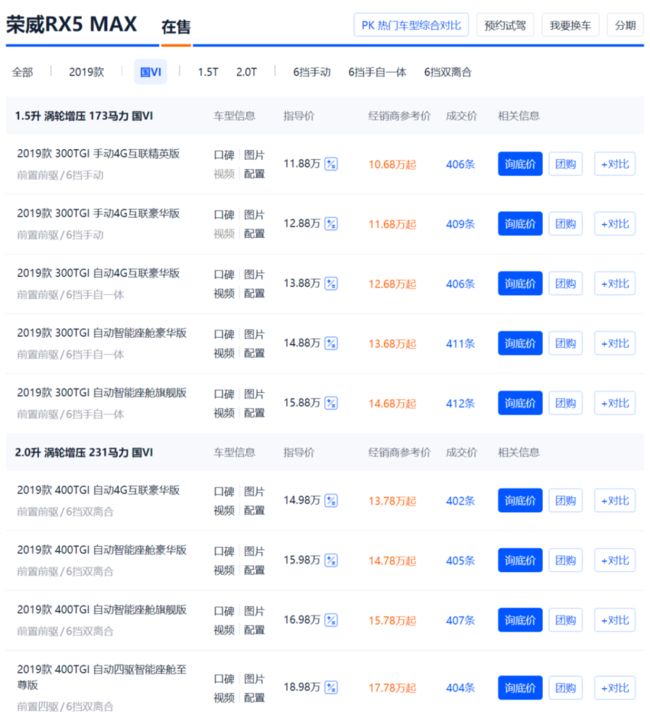
Task: View 405条 transaction prices
Action: 460,561
